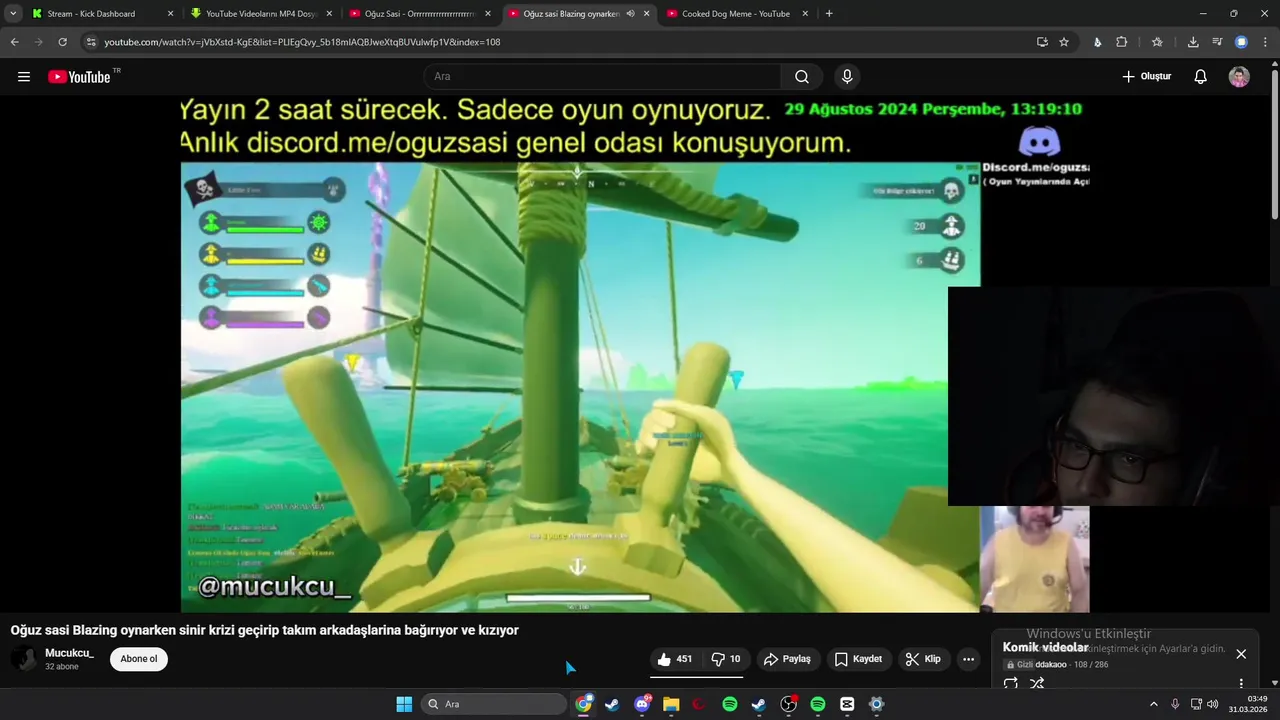Click the taskbar Ara search box
1280x720 pixels.
[494, 704]
